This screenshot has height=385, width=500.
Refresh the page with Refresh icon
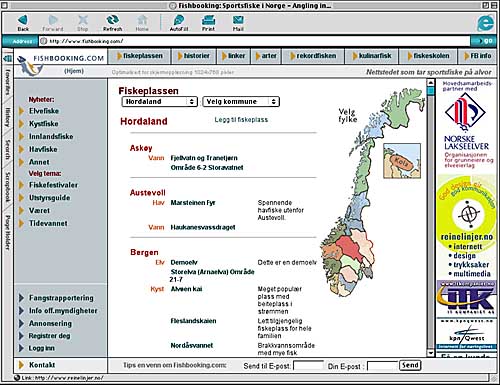[x=112, y=20]
